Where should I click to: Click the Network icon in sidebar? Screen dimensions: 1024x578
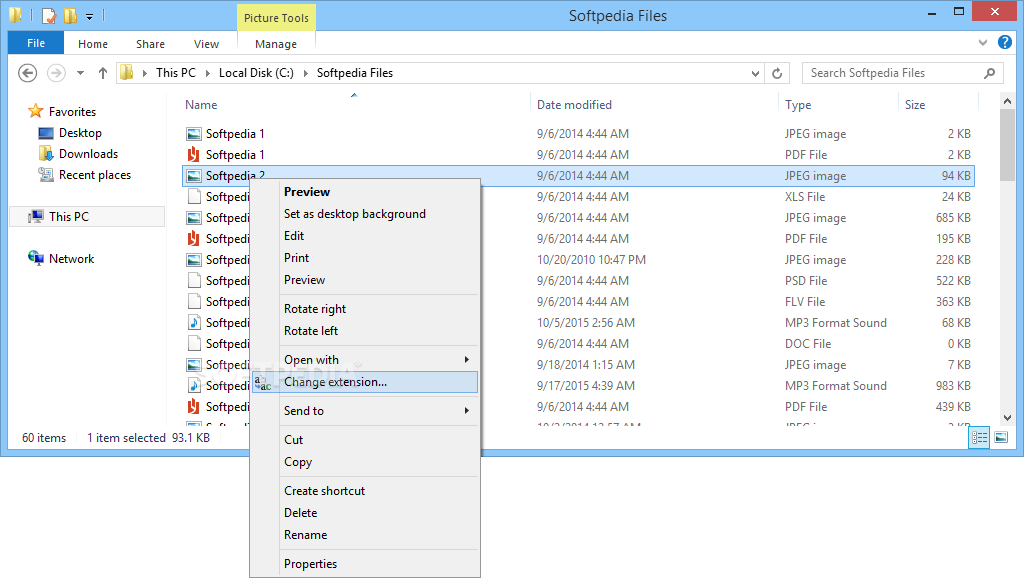point(35,258)
